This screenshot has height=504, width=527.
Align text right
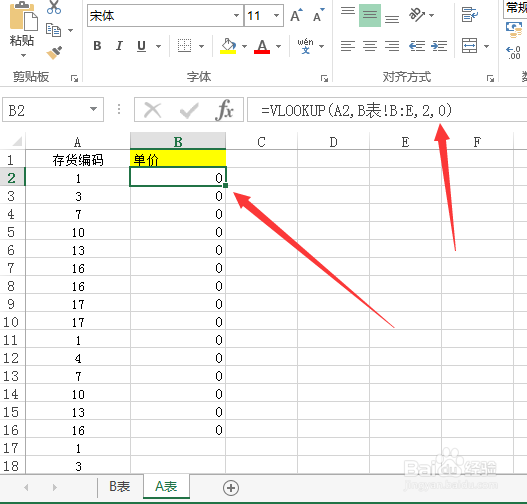point(392,45)
